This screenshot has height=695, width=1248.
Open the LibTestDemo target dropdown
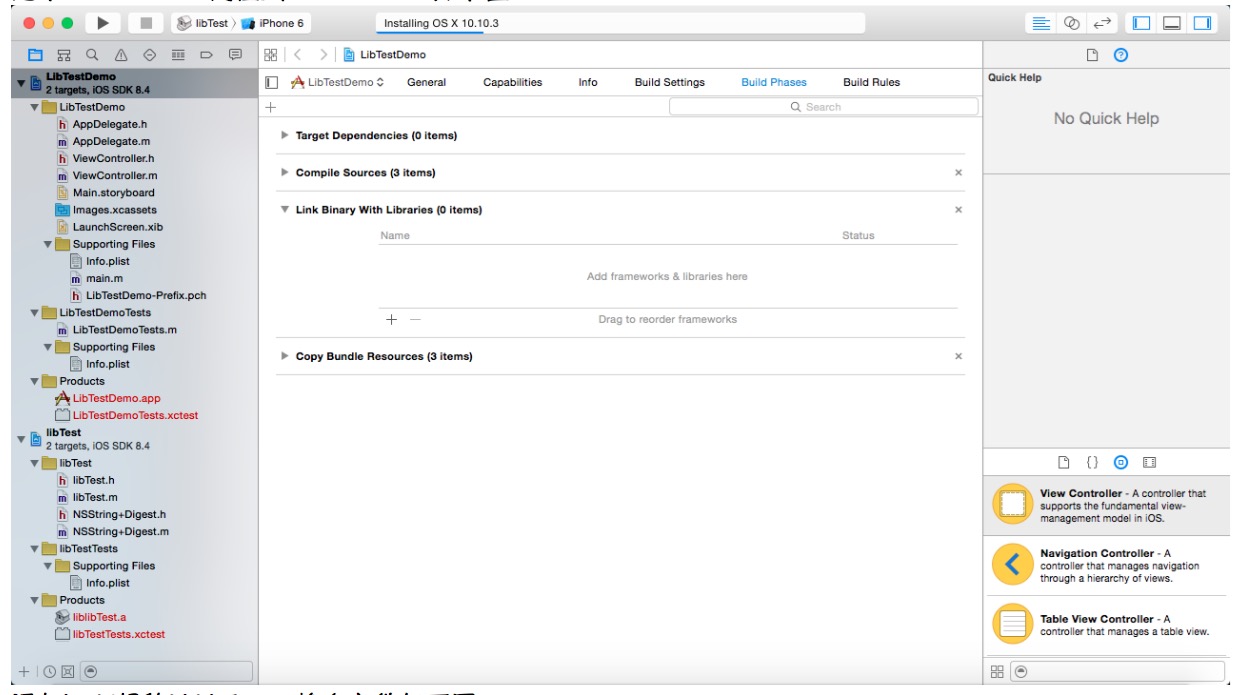point(337,82)
